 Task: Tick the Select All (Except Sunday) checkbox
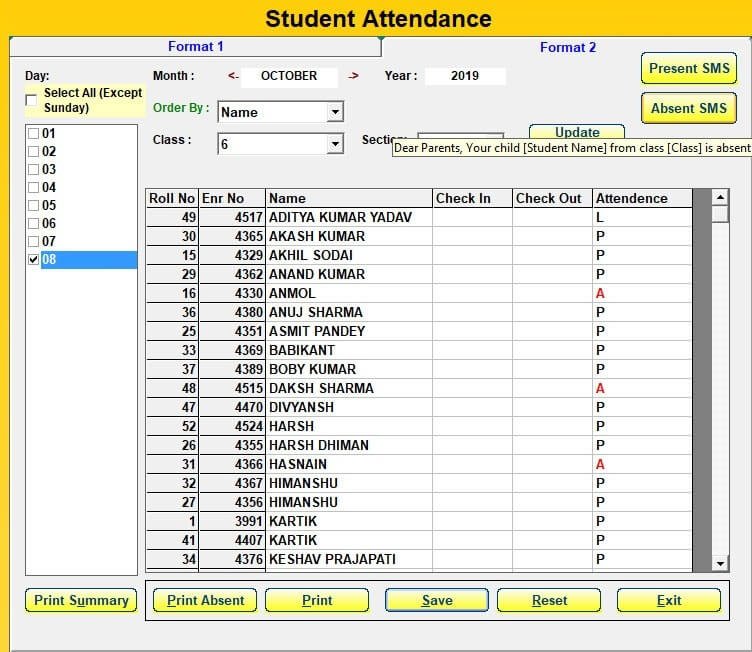[31, 100]
